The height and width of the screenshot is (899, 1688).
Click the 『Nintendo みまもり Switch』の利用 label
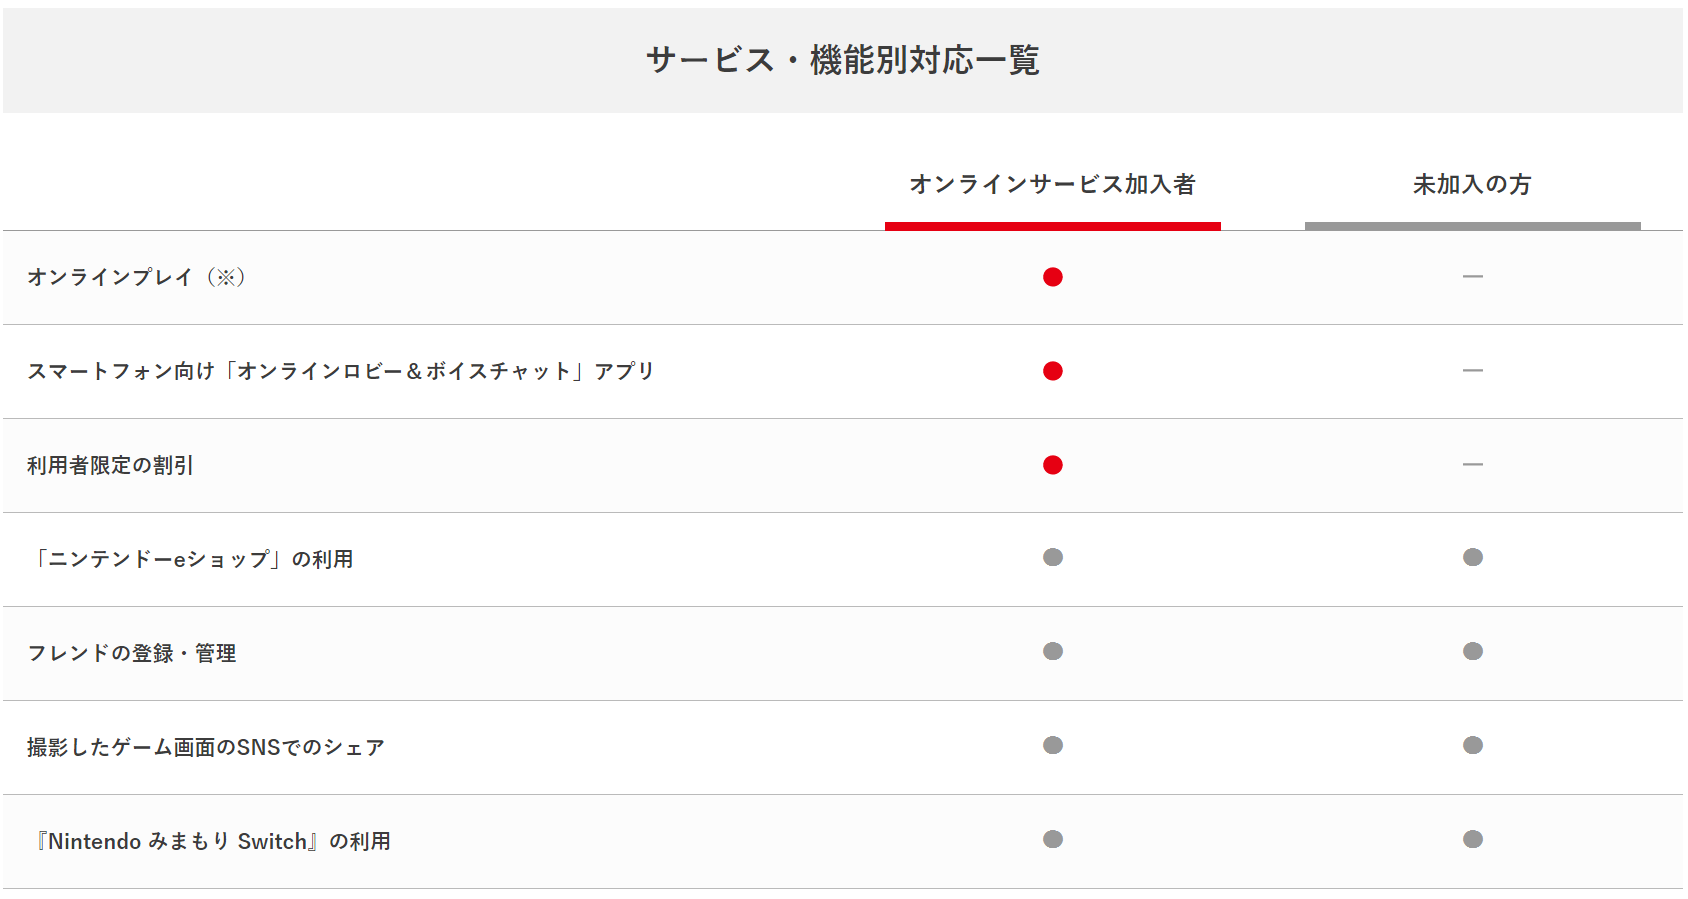click(x=213, y=841)
